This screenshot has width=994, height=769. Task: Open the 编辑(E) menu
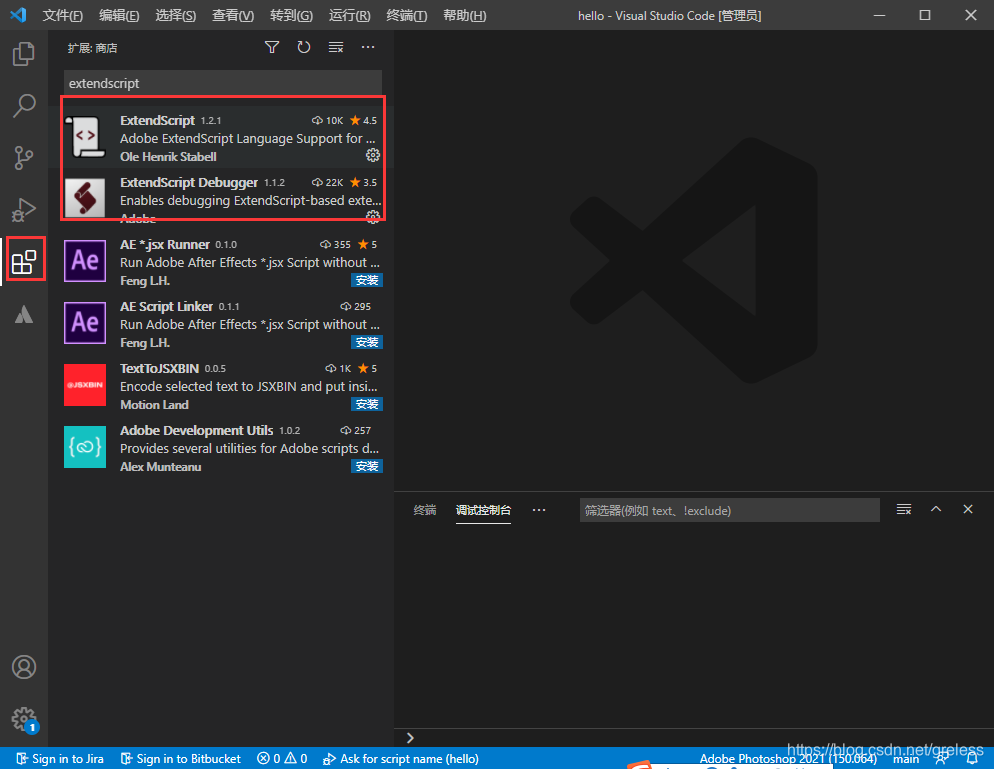click(119, 15)
